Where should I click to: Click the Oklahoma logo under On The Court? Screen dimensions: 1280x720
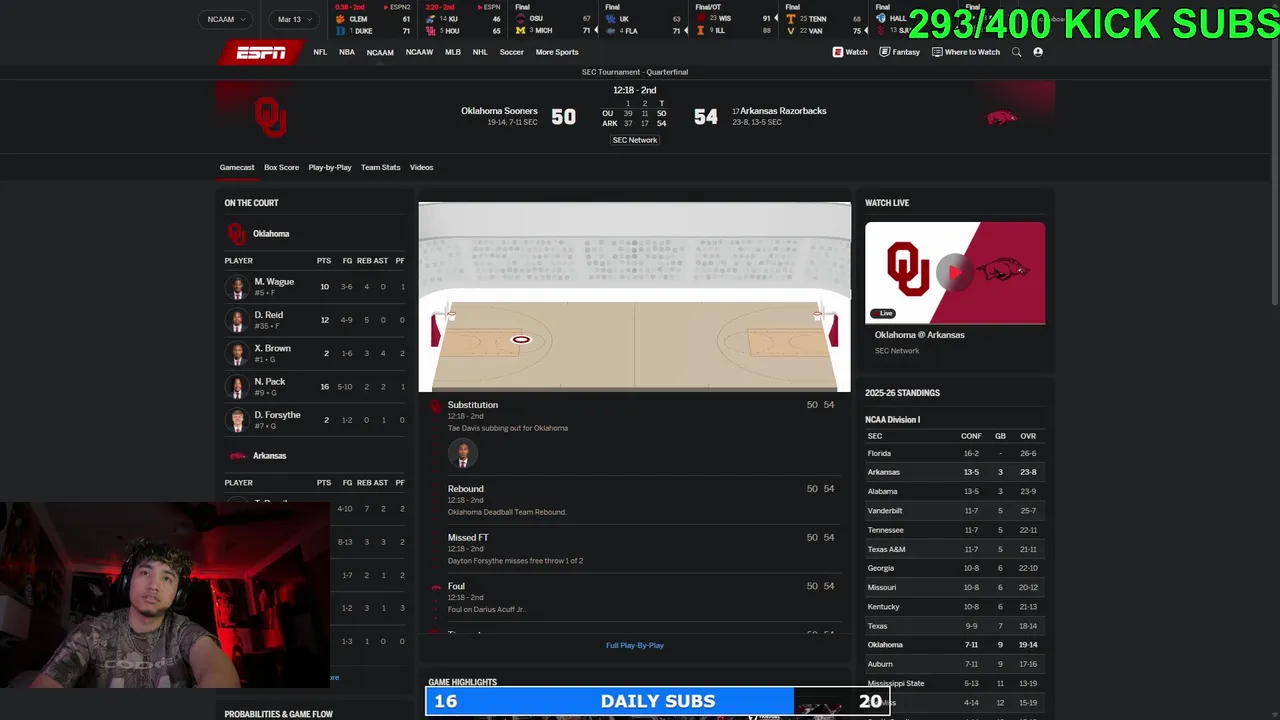(237, 234)
